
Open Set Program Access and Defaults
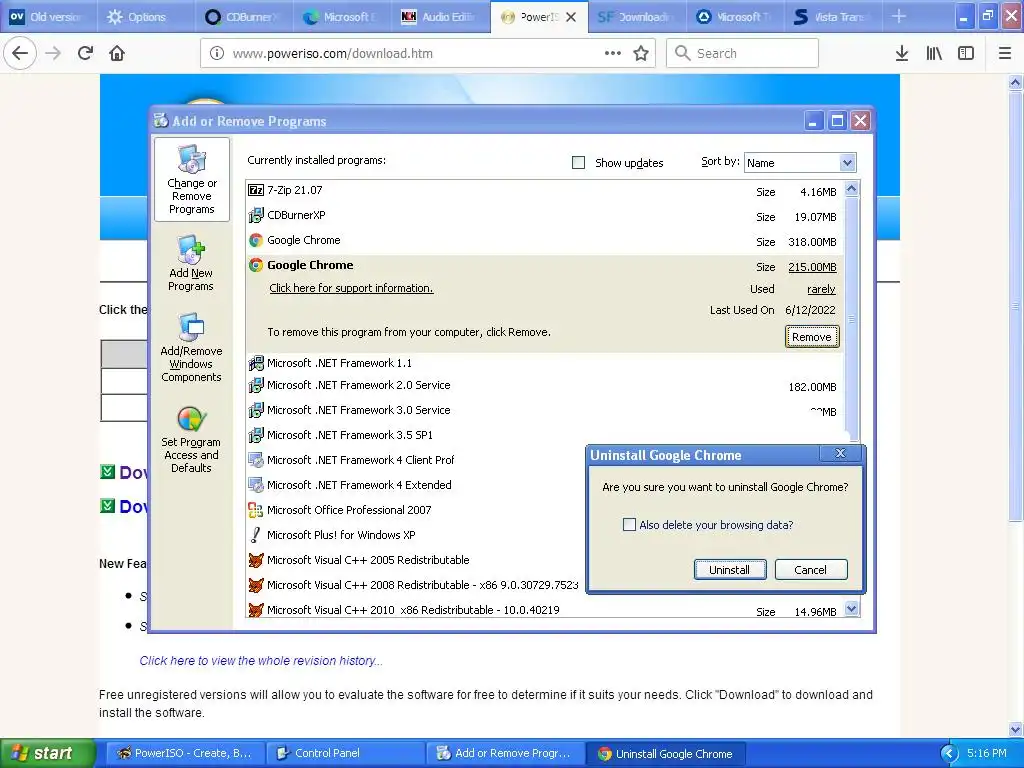click(191, 439)
